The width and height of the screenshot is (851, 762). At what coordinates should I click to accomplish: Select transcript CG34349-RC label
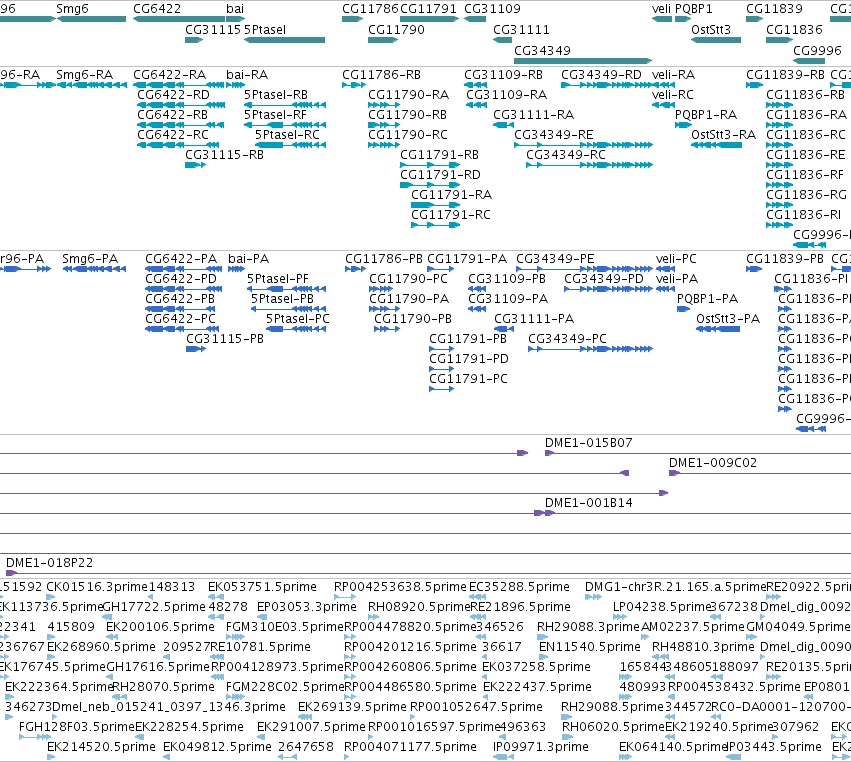pyautogui.click(x=566, y=155)
